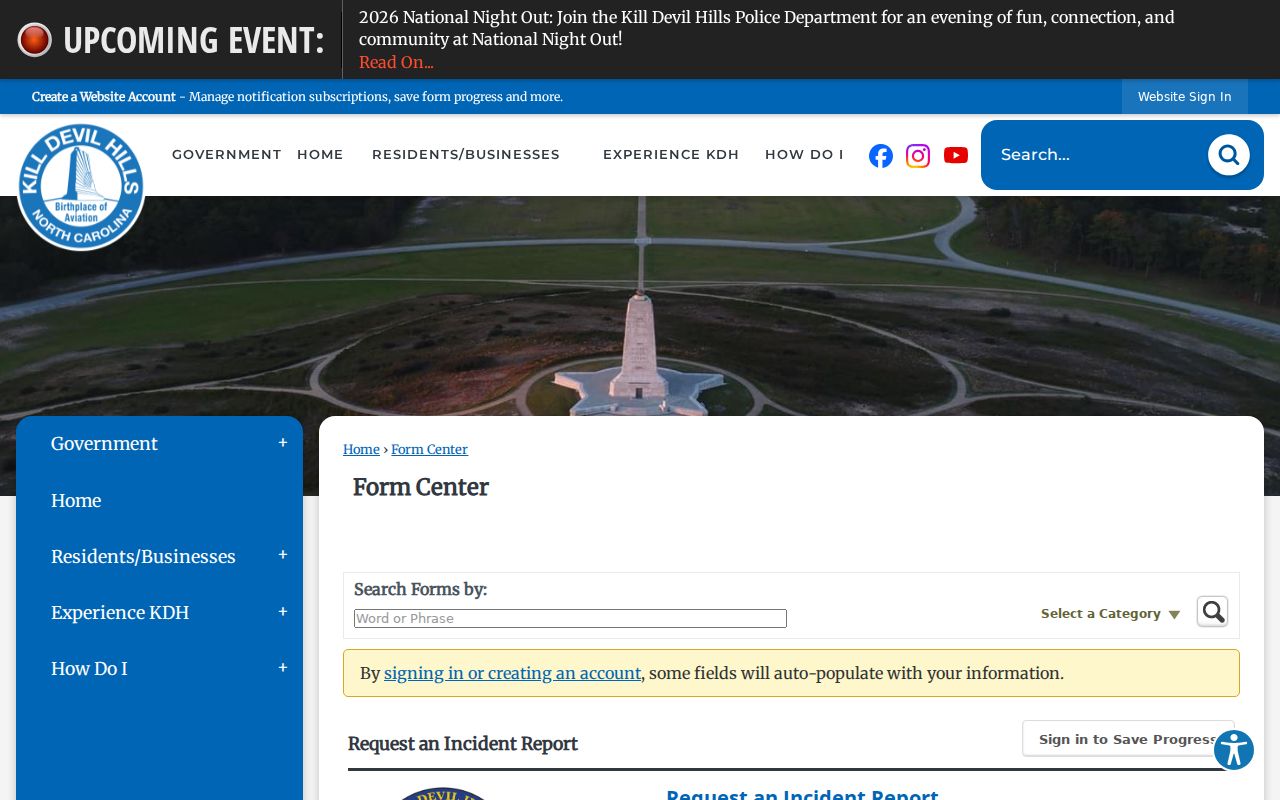Click the Residents/Businesses sidebar link

tap(143, 556)
